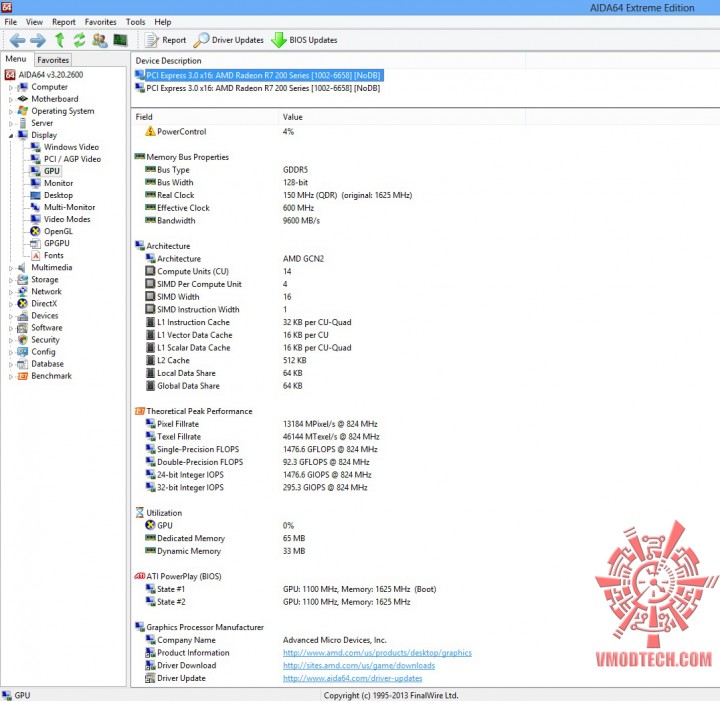The width and height of the screenshot is (720, 701).
Task: Select the Desktop tree item
Action: click(x=51, y=195)
